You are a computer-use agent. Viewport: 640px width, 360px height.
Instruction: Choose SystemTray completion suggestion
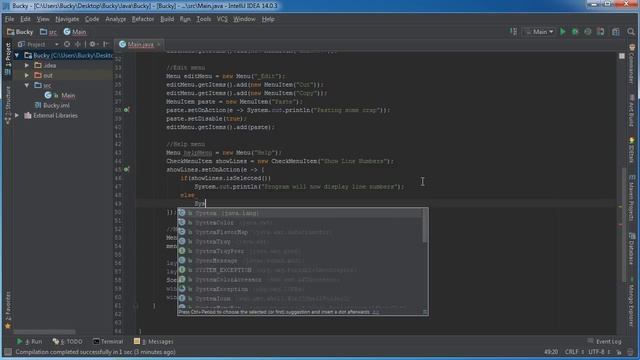pyautogui.click(x=300, y=242)
